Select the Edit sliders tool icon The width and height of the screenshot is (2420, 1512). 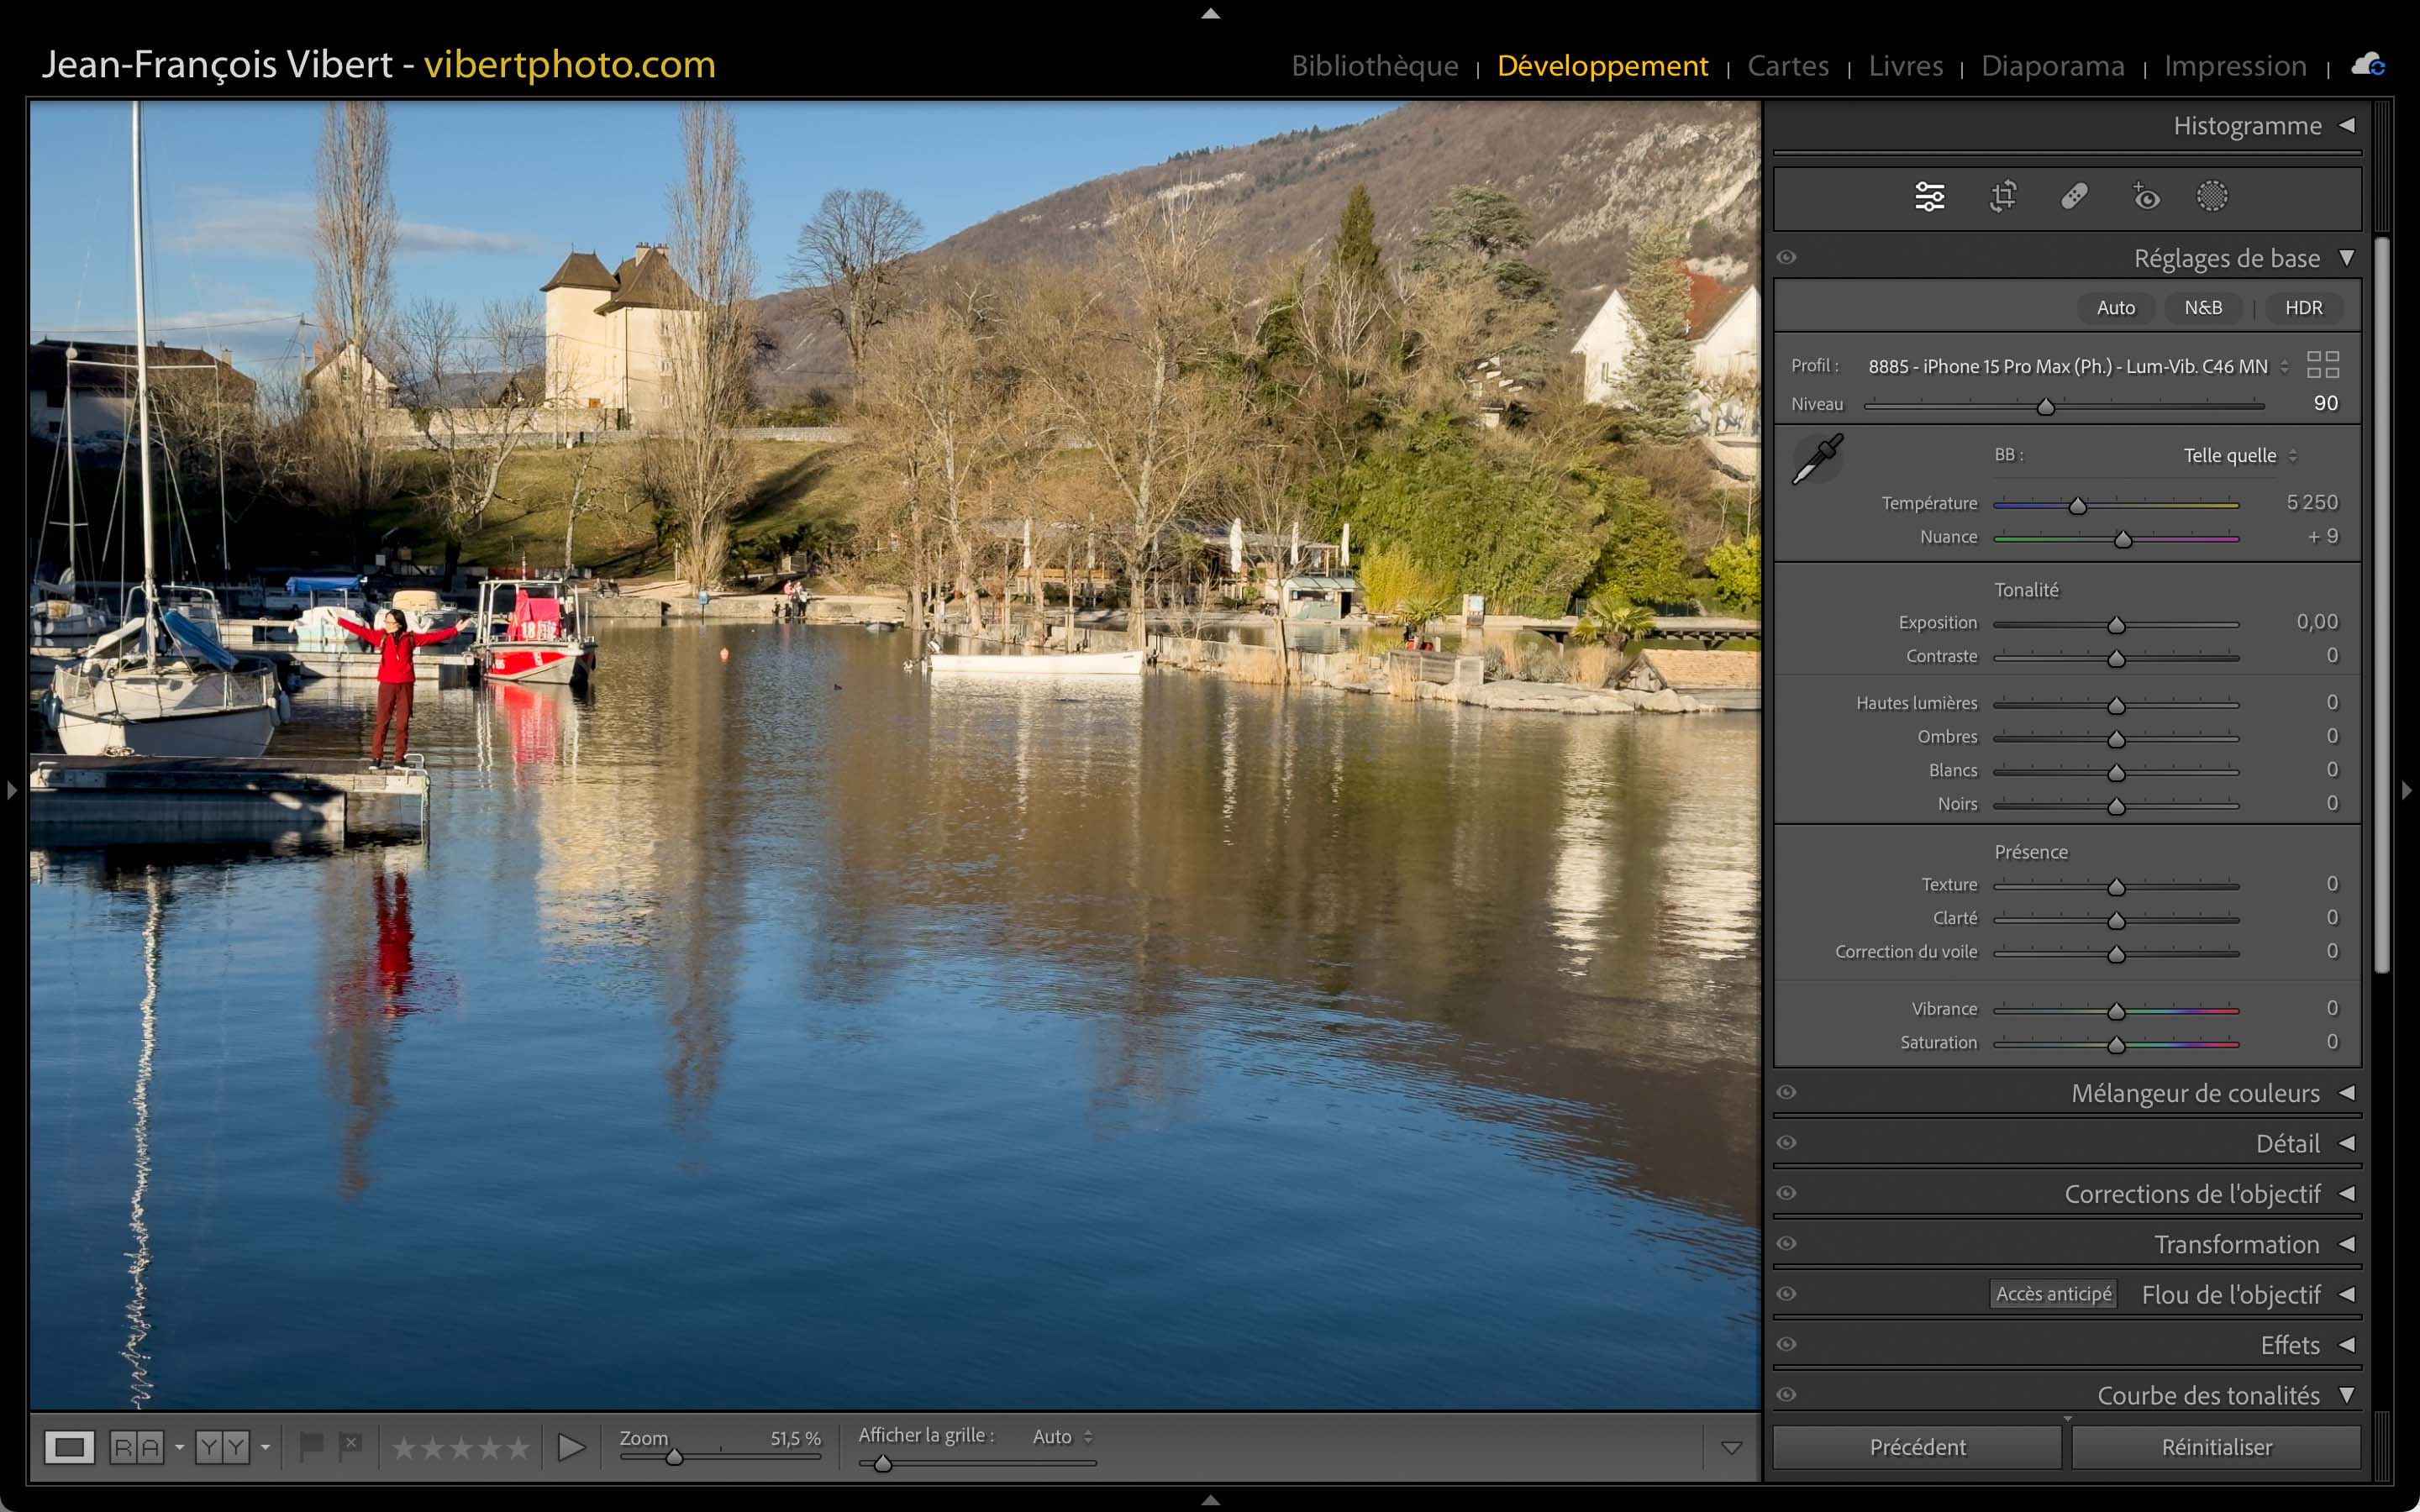point(1929,196)
